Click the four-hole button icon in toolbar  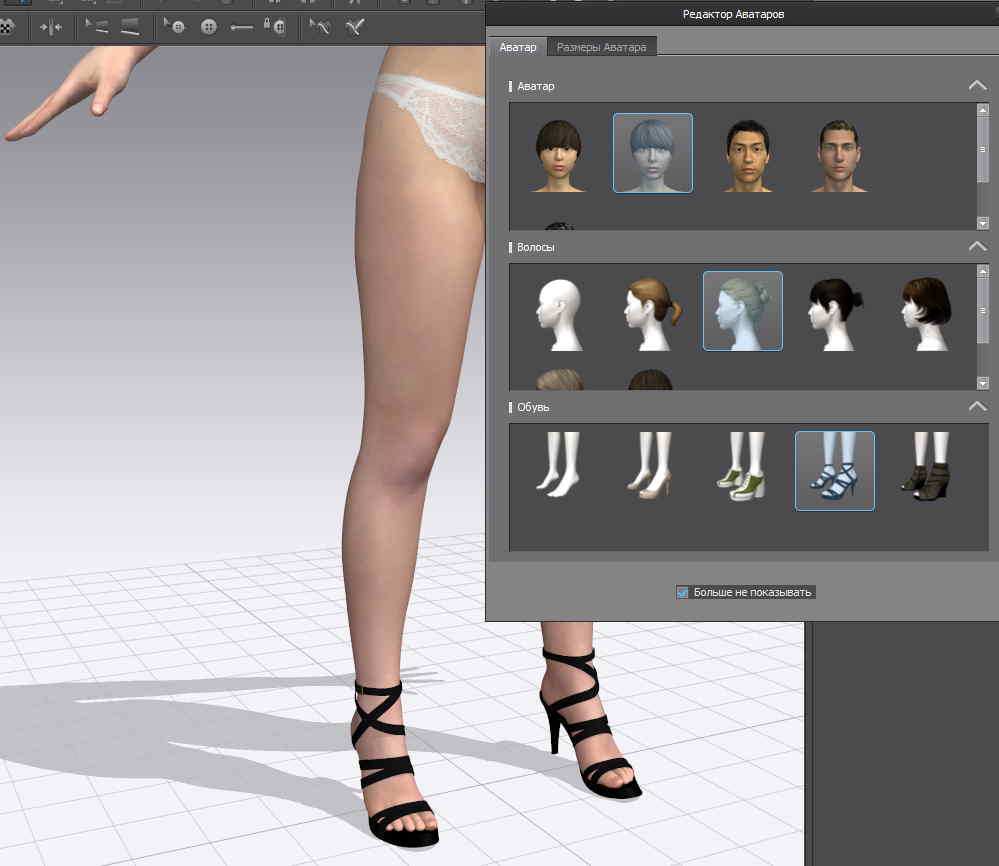coord(209,27)
